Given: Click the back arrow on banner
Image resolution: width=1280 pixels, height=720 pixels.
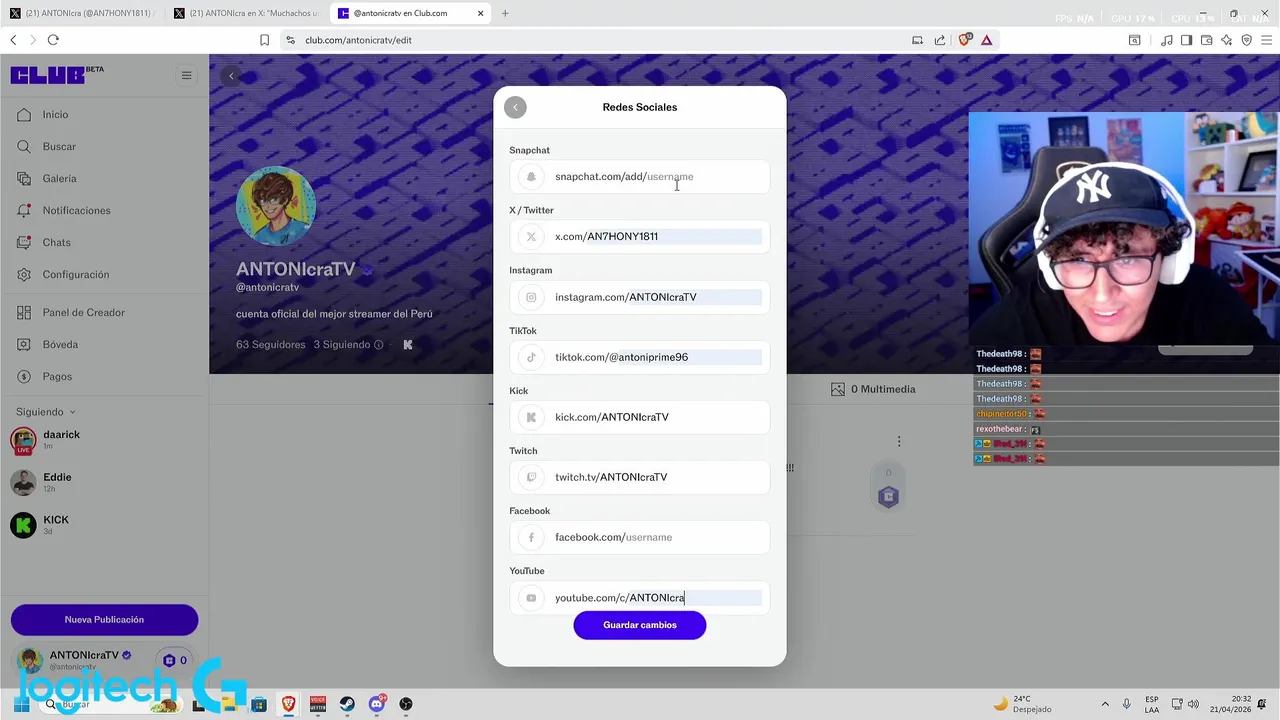Looking at the screenshot, I should point(231,76).
